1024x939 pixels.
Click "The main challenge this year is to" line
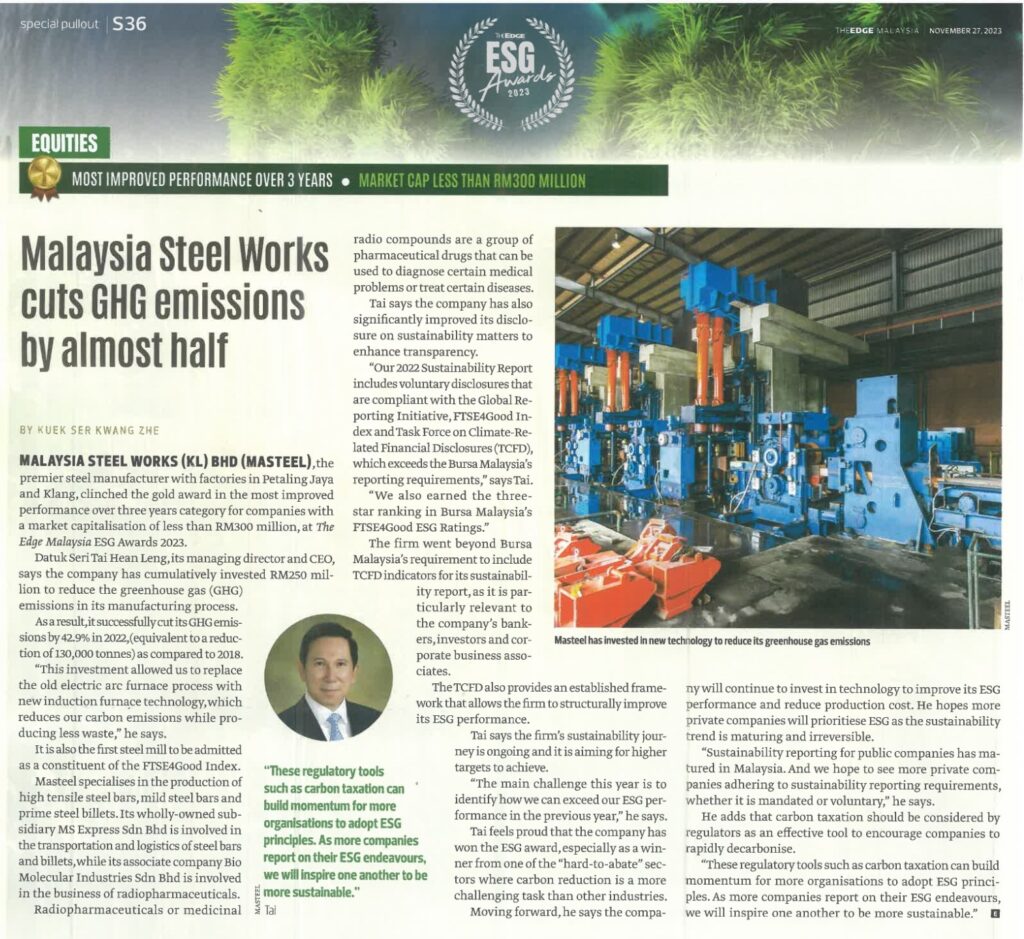(568, 784)
